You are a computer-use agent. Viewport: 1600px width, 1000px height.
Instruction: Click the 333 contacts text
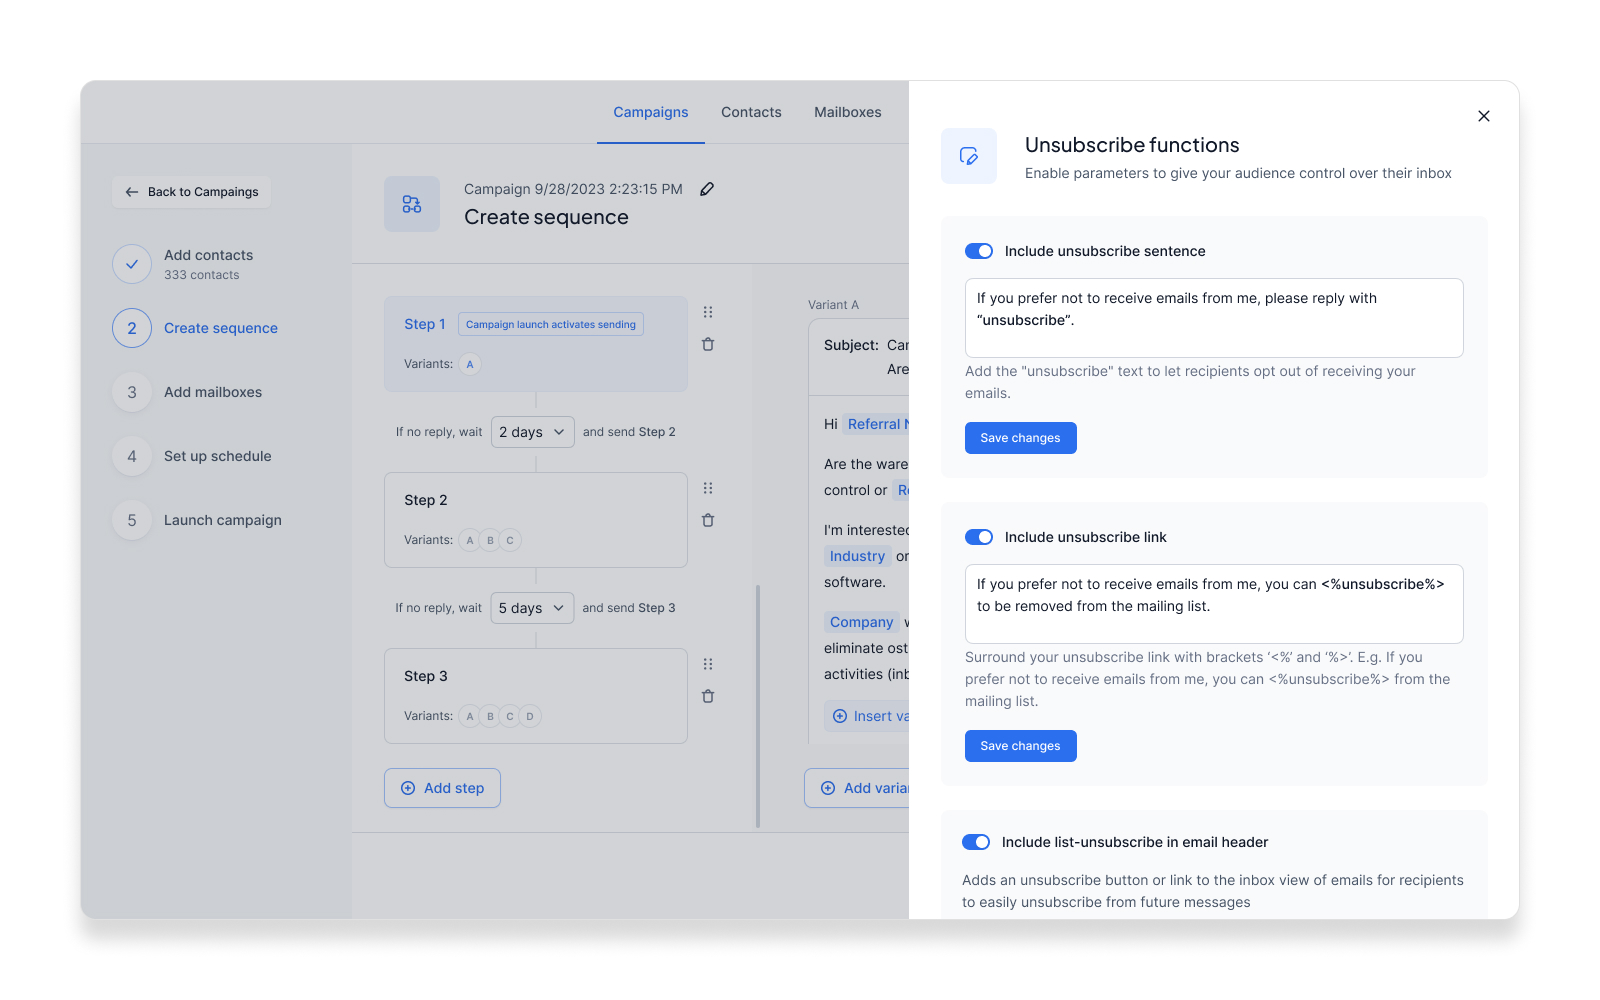coord(202,275)
